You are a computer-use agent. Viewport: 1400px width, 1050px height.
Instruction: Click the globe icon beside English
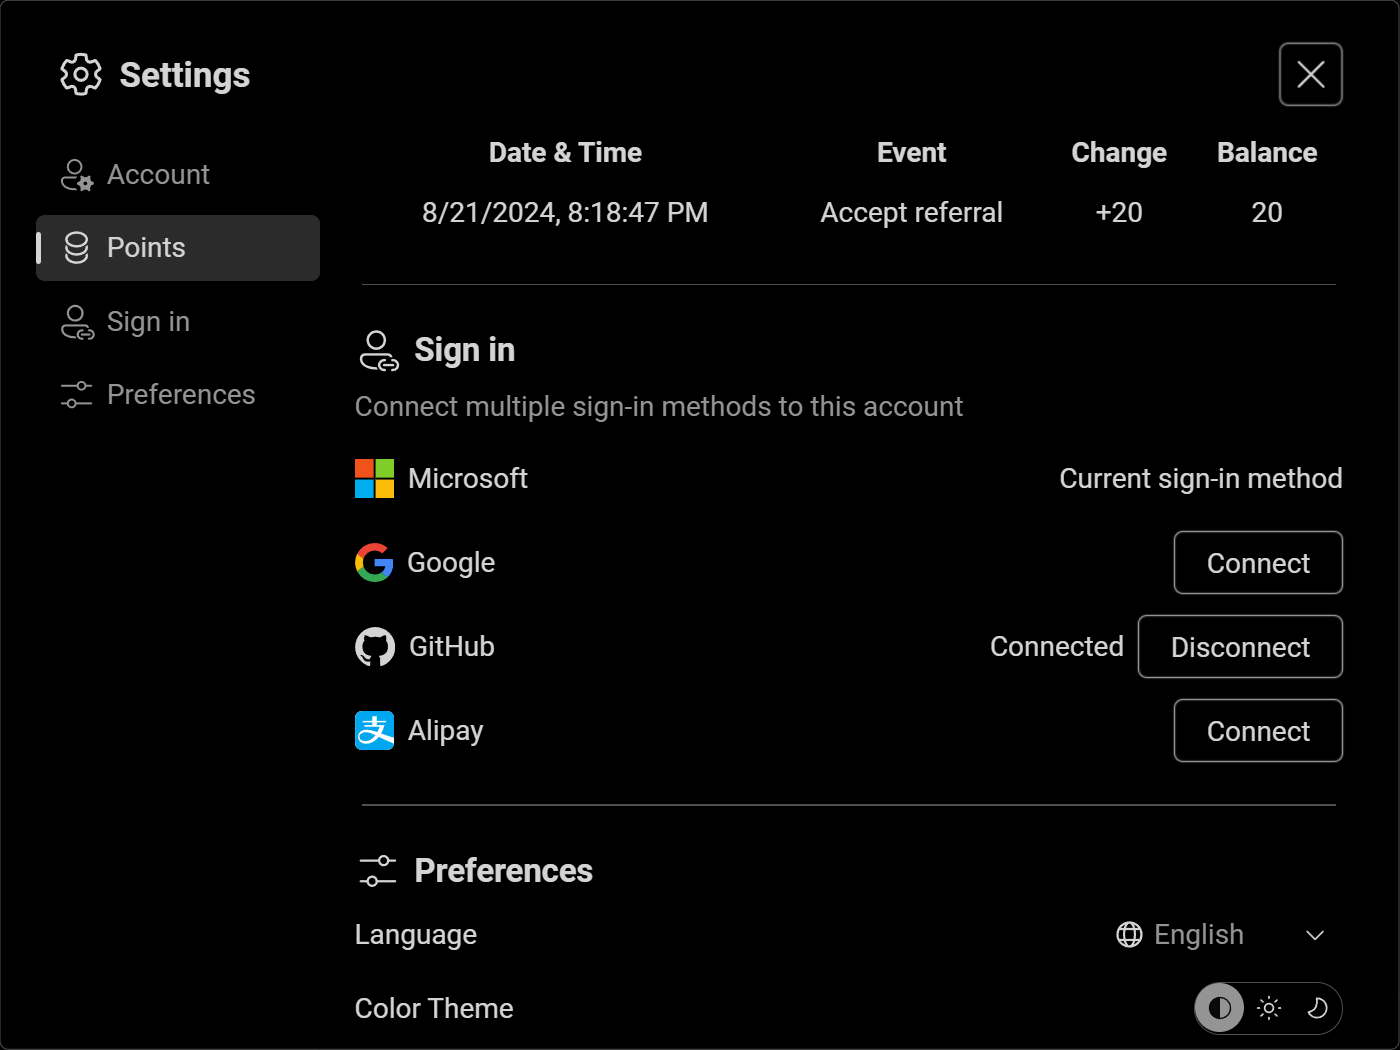click(1129, 935)
